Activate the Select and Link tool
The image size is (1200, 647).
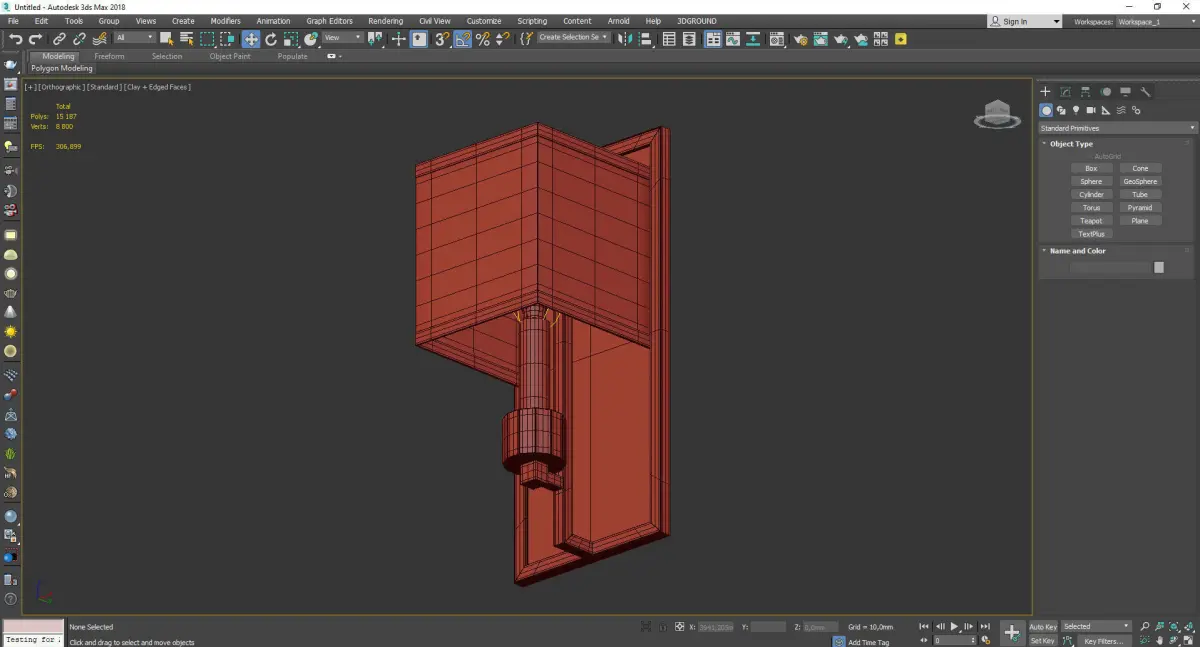click(x=60, y=39)
